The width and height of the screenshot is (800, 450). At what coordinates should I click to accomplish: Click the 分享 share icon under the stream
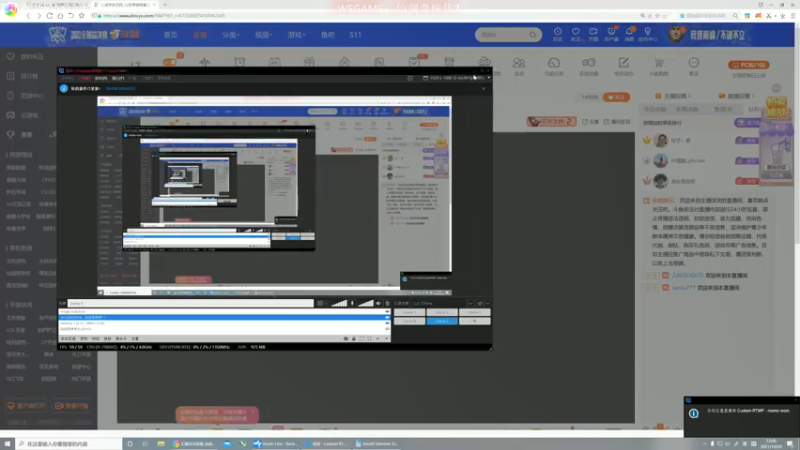tap(591, 122)
